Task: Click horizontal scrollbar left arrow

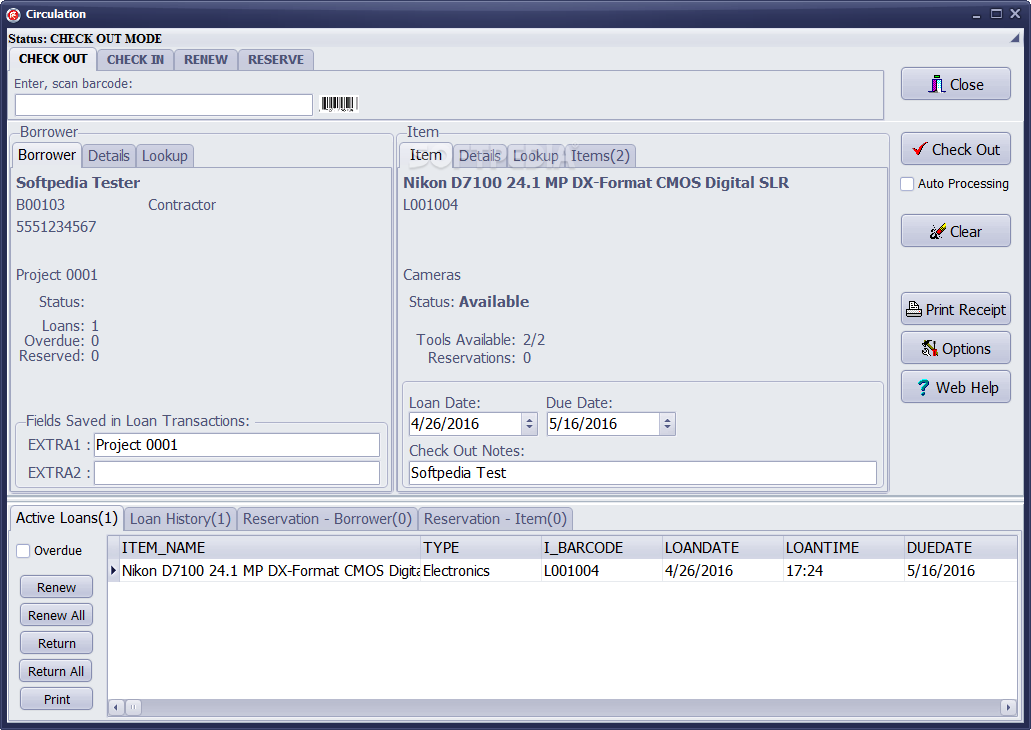Action: pyautogui.click(x=116, y=708)
